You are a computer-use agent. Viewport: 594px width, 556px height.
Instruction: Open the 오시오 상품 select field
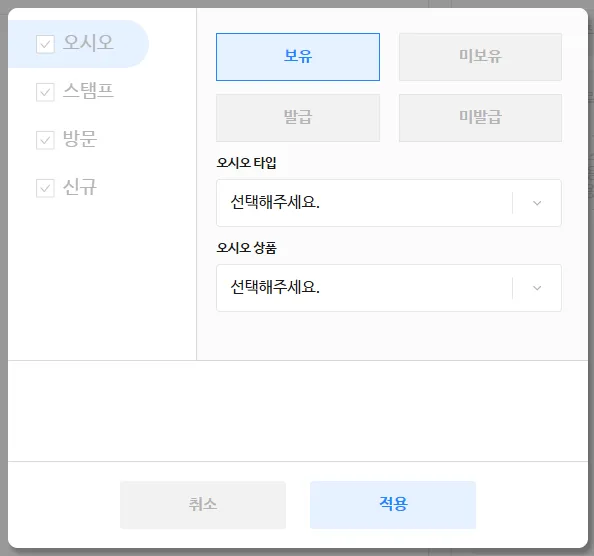pos(389,288)
